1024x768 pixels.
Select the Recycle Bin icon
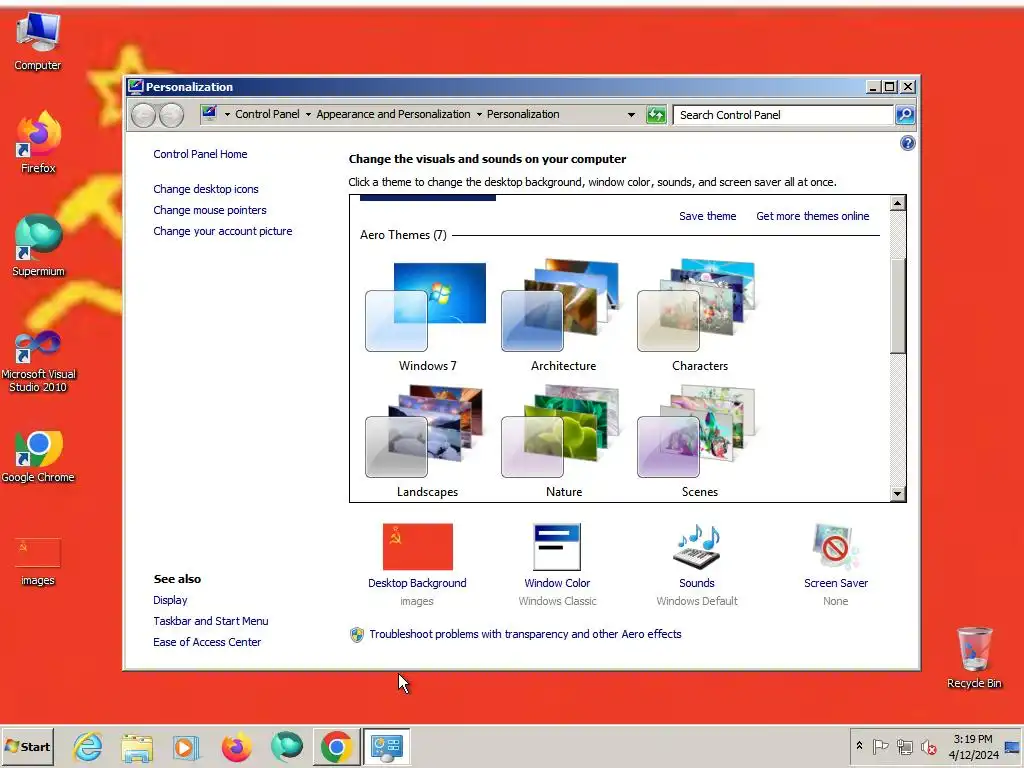click(x=974, y=658)
